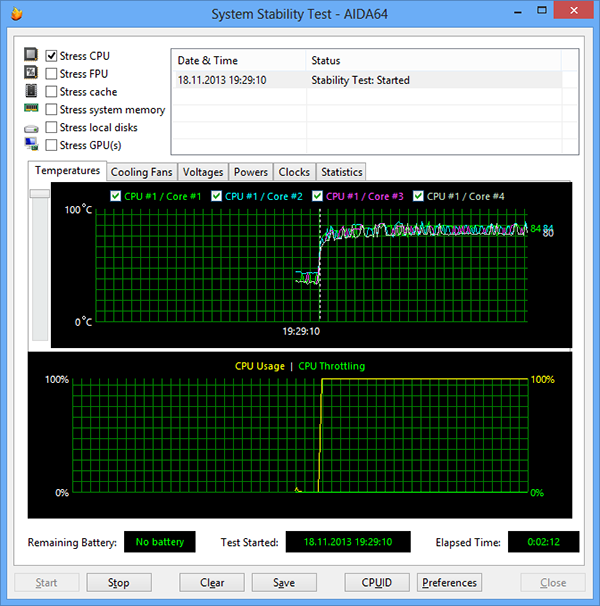Image resolution: width=600 pixels, height=606 pixels.
Task: Uncheck the Stress CPU checkbox
Action: [51, 56]
